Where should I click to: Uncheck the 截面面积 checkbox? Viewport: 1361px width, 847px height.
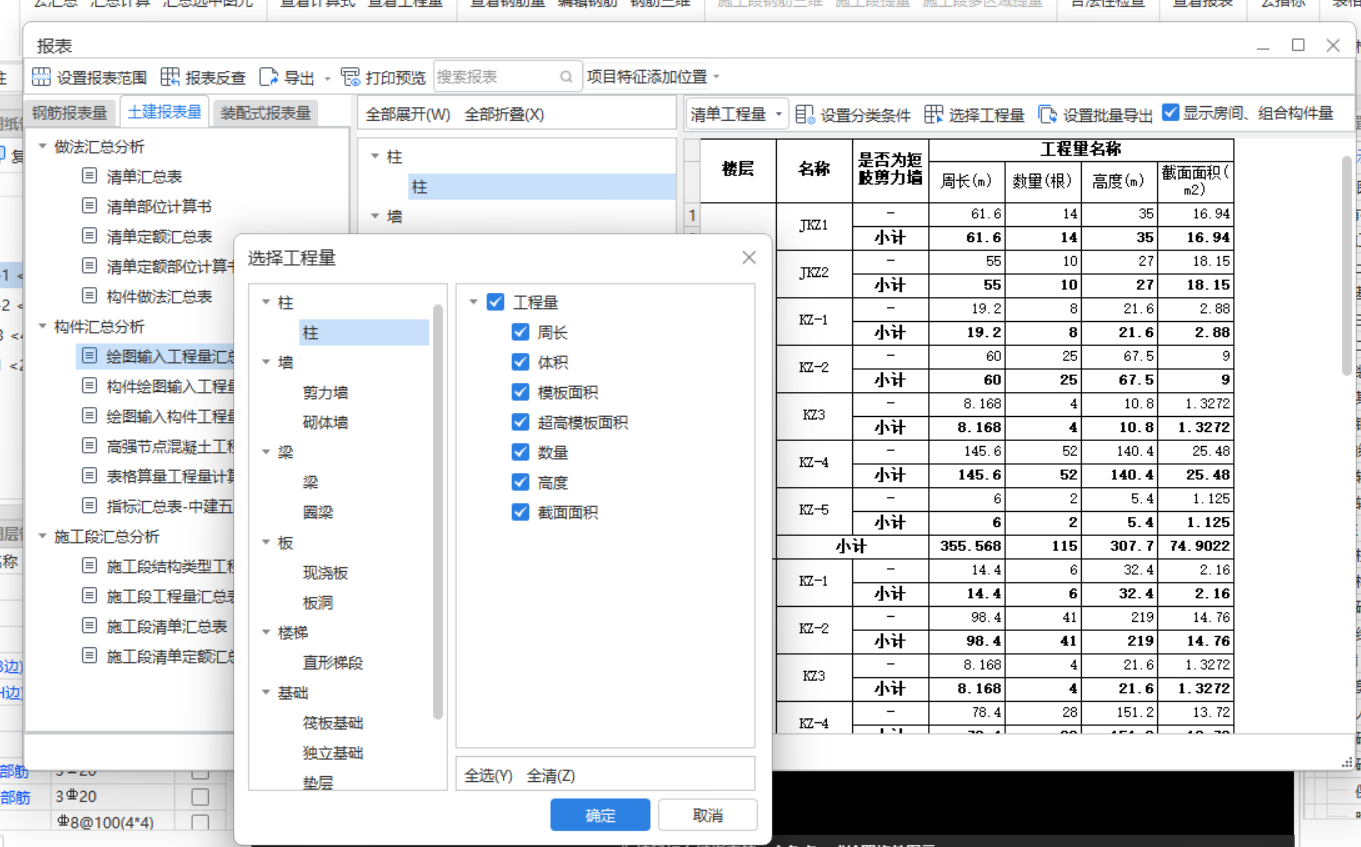[520, 512]
